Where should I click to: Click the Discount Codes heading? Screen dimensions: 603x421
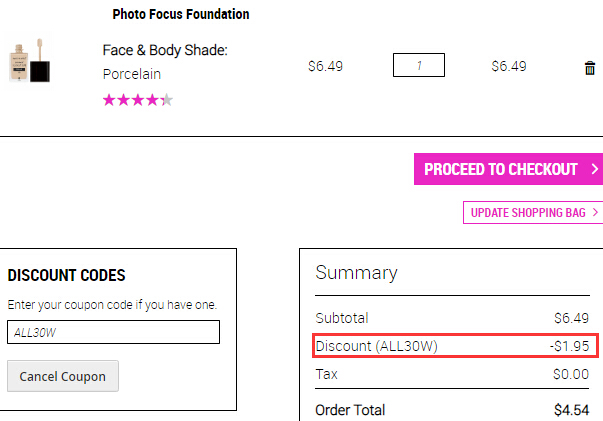coord(67,275)
